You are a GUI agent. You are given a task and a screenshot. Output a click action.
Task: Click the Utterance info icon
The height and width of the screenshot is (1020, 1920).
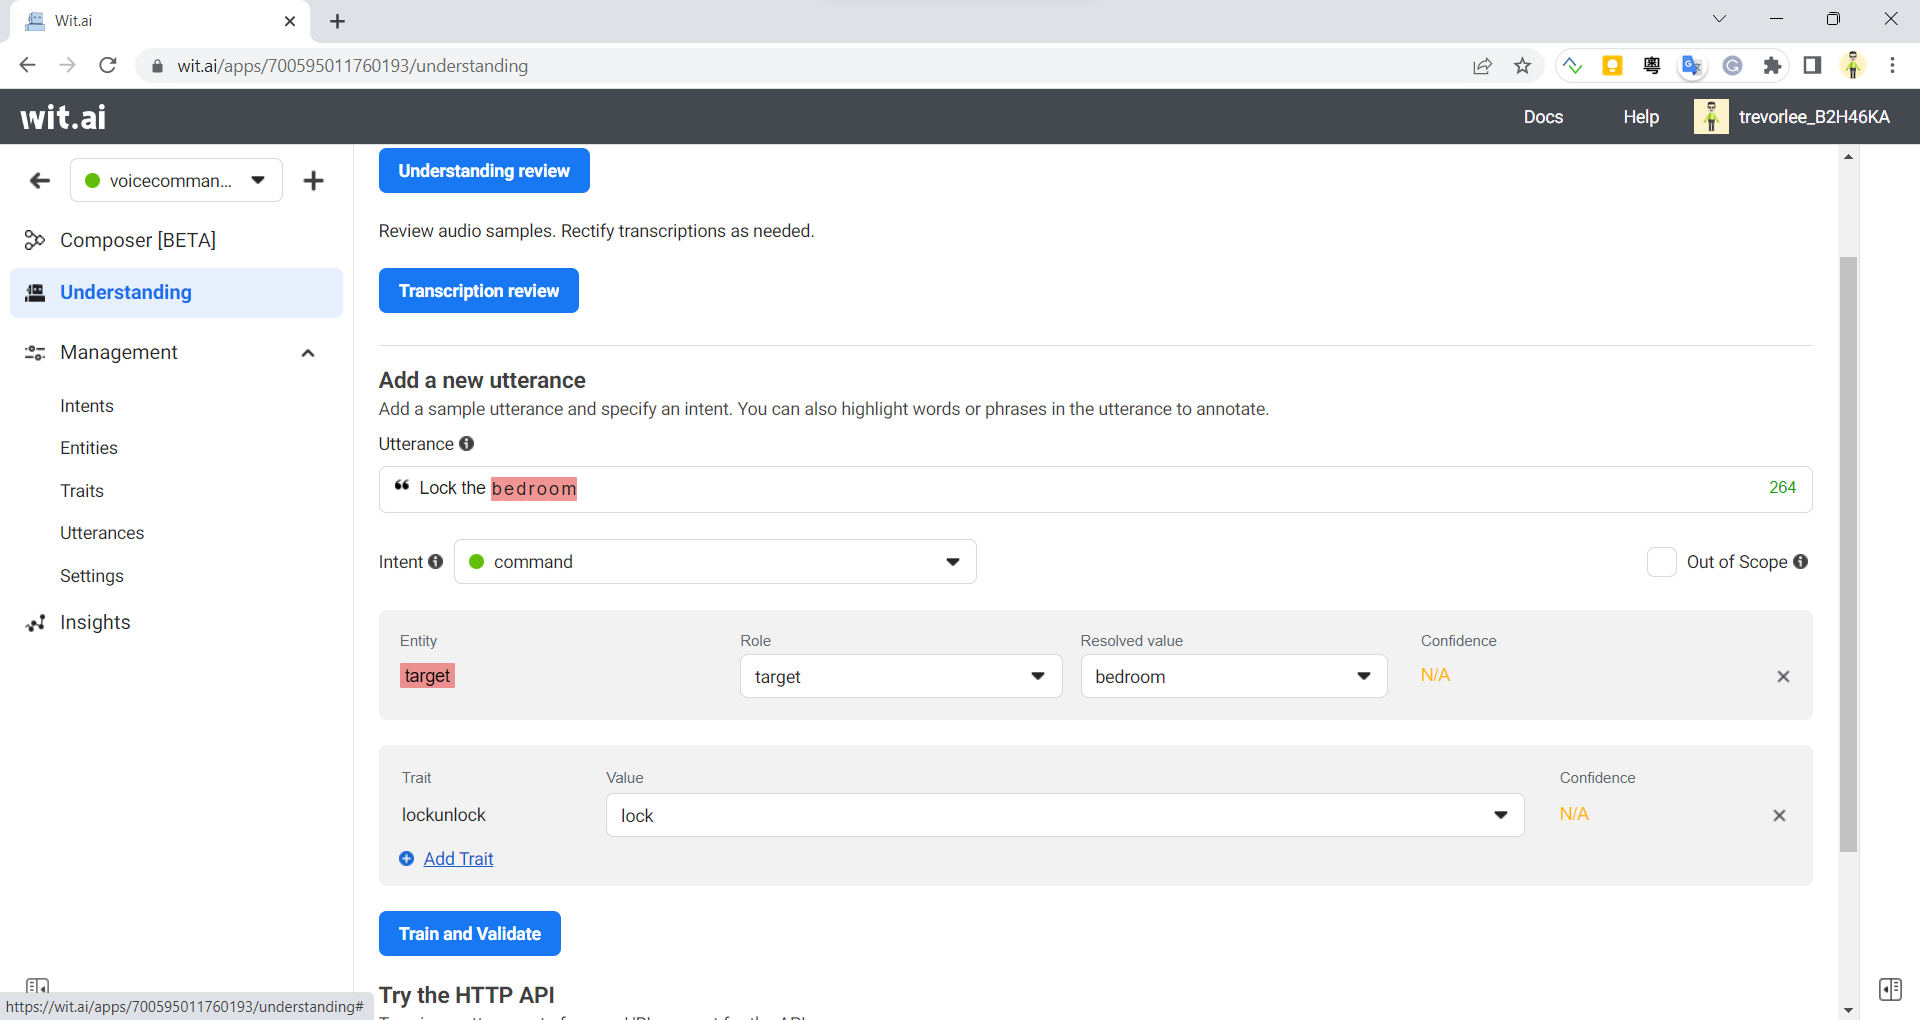click(x=467, y=444)
